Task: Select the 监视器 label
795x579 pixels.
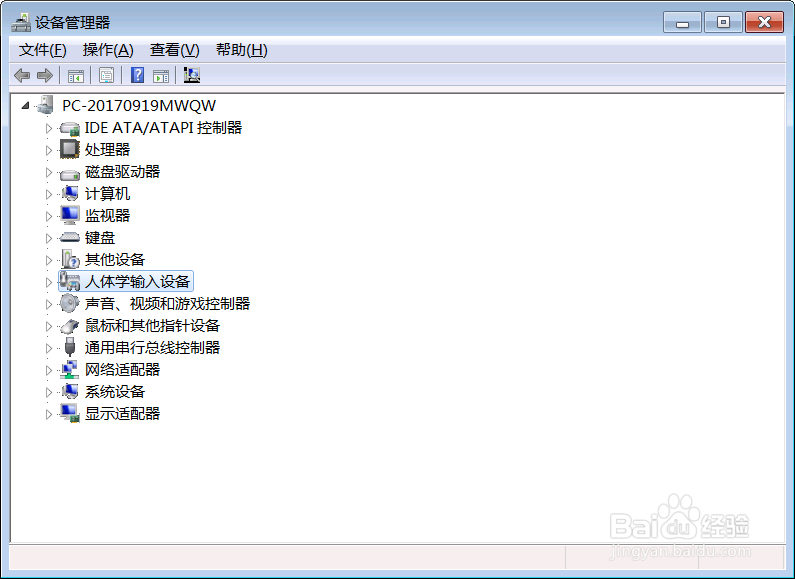Action: coord(107,215)
